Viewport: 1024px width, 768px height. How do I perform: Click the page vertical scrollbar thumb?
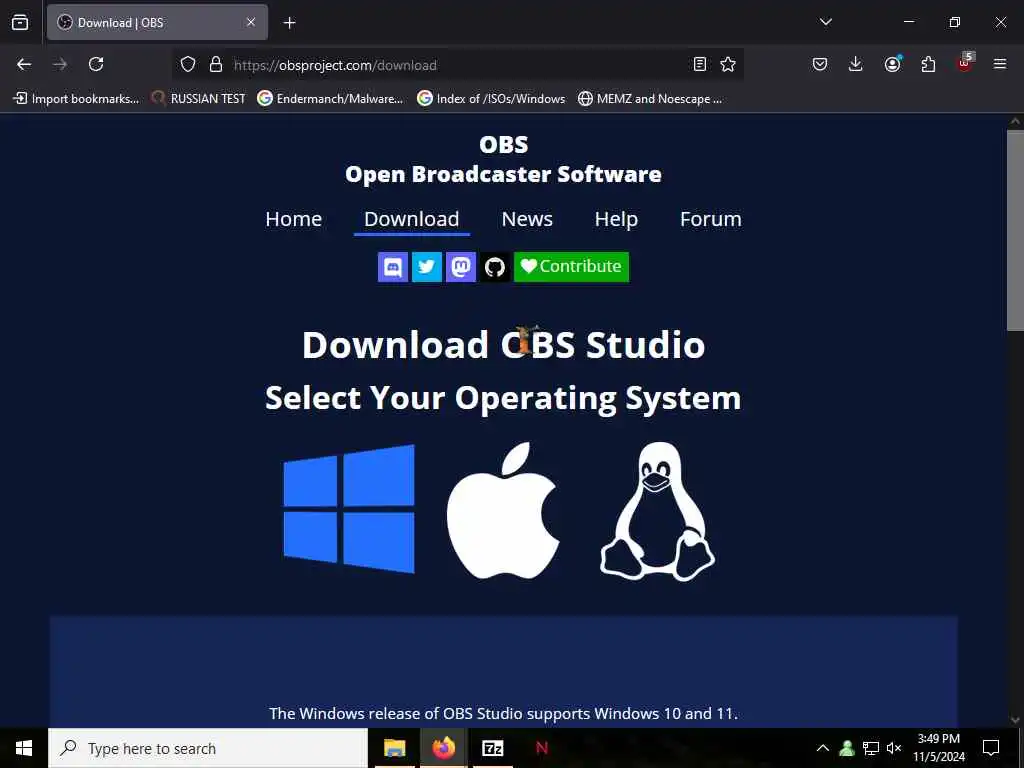pyautogui.click(x=1015, y=231)
